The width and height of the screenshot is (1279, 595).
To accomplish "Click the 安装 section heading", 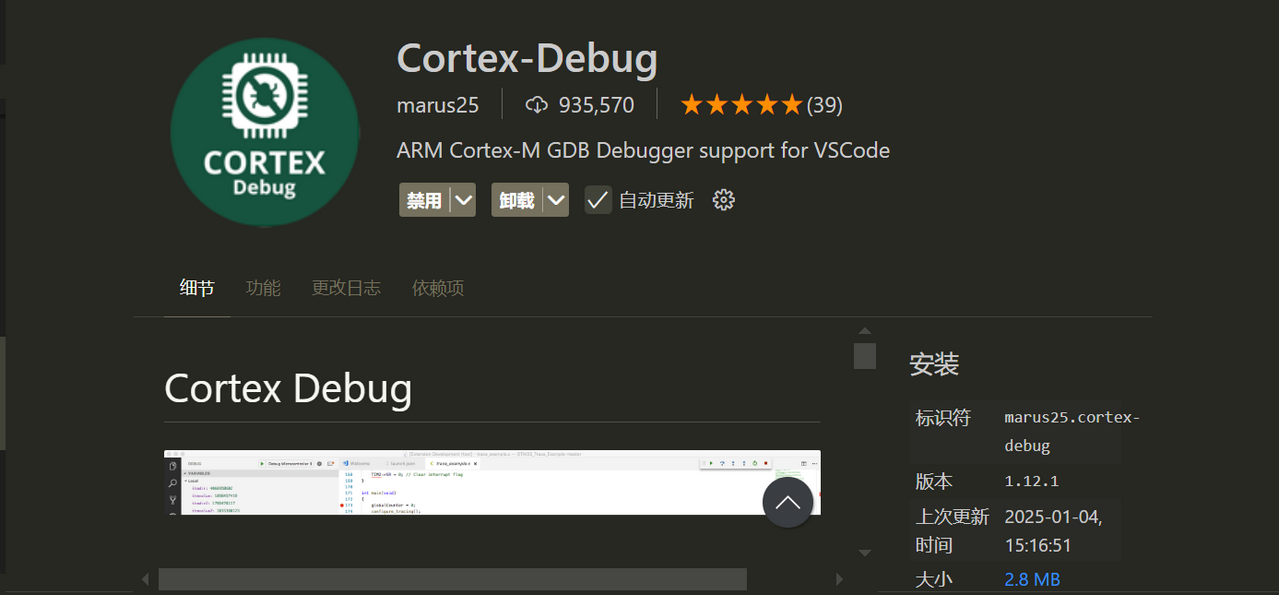I will [x=934, y=364].
